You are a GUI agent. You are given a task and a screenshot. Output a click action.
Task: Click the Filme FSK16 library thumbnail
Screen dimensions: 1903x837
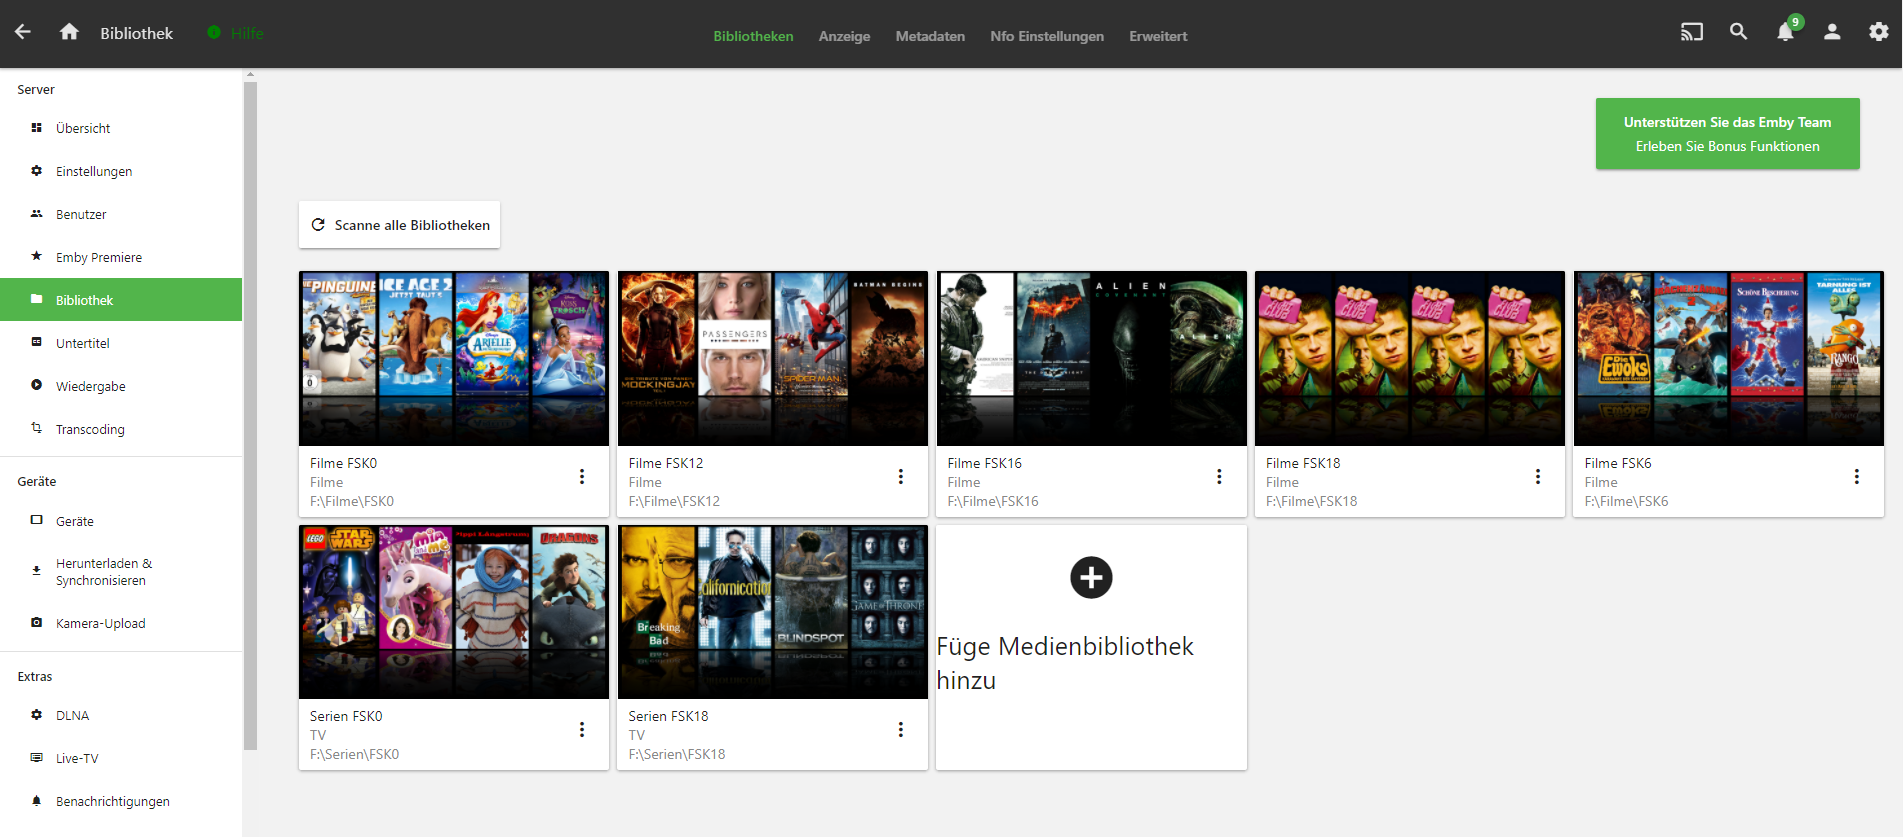pos(1091,358)
